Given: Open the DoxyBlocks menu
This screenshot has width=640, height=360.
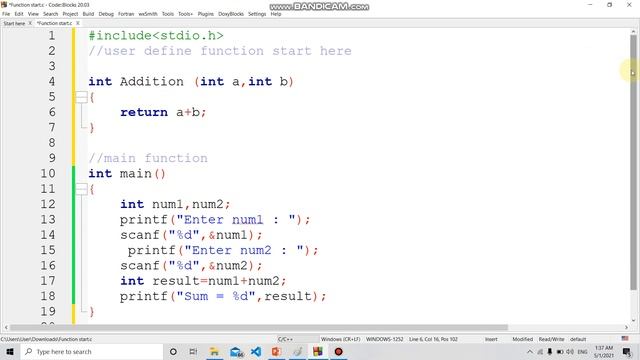Looking at the screenshot, I should click(x=231, y=14).
